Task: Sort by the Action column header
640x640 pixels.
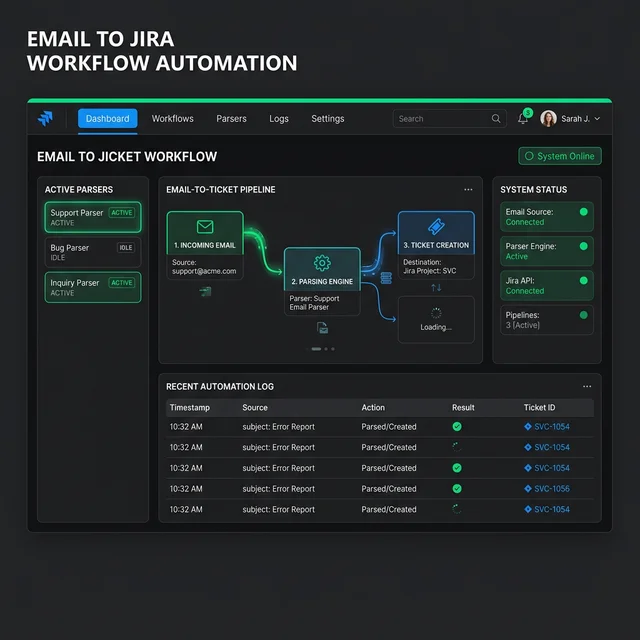Action: (x=373, y=407)
